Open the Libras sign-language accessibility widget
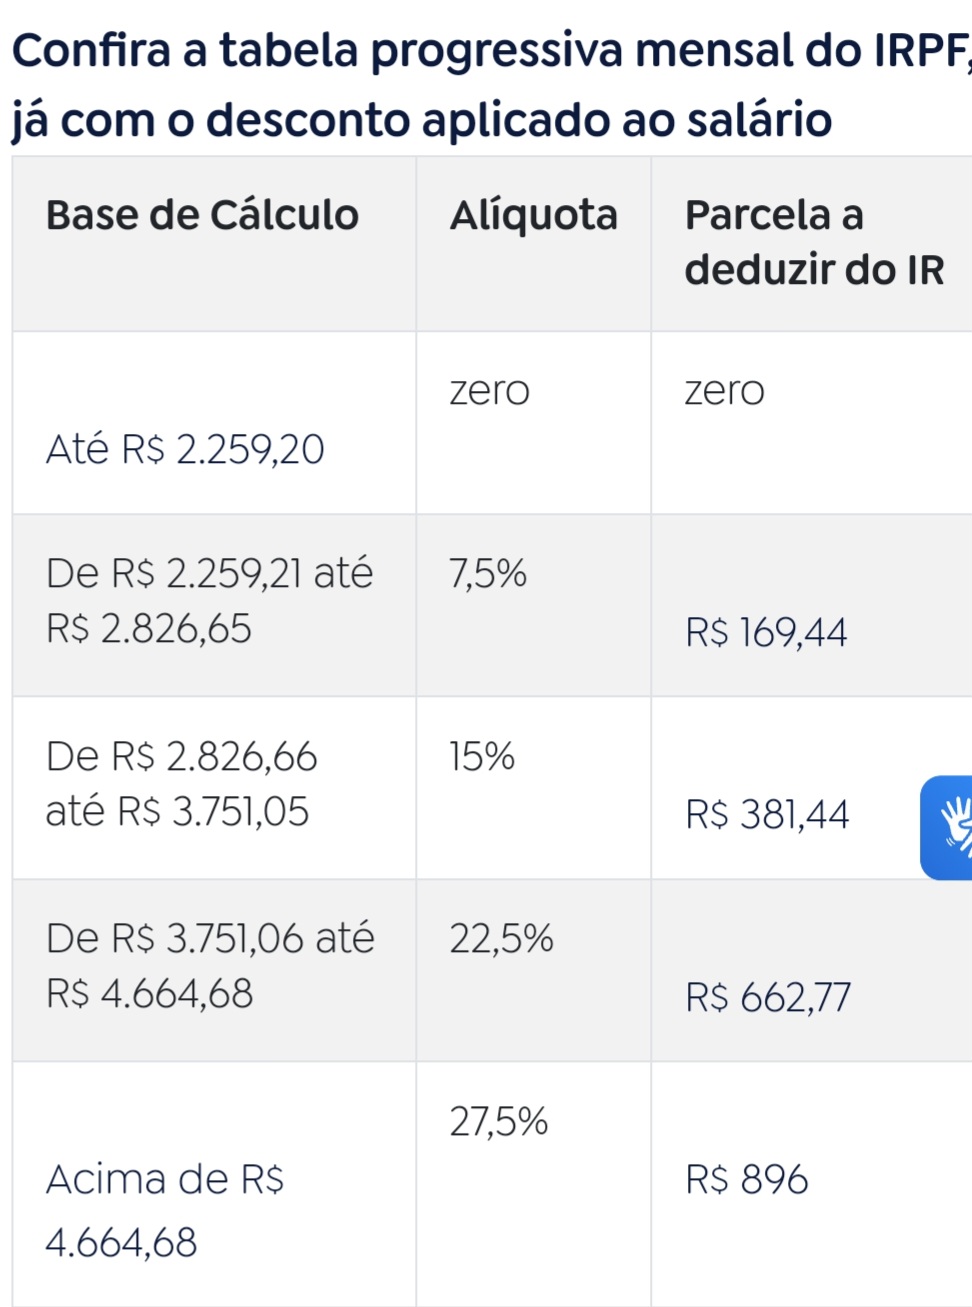Screen dimensions: 972x1307 pos(948,827)
